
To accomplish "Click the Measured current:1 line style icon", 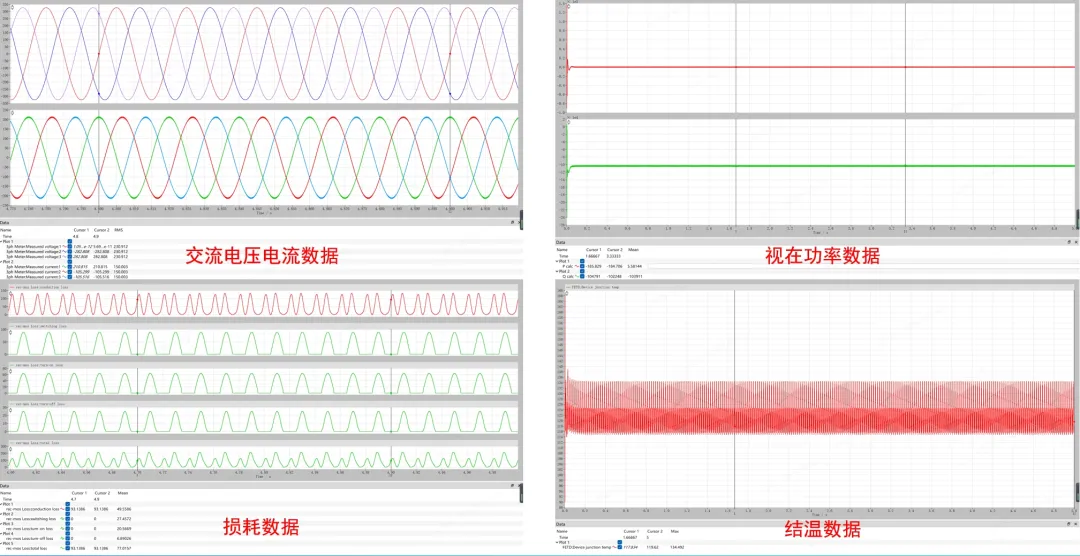I will [63, 267].
